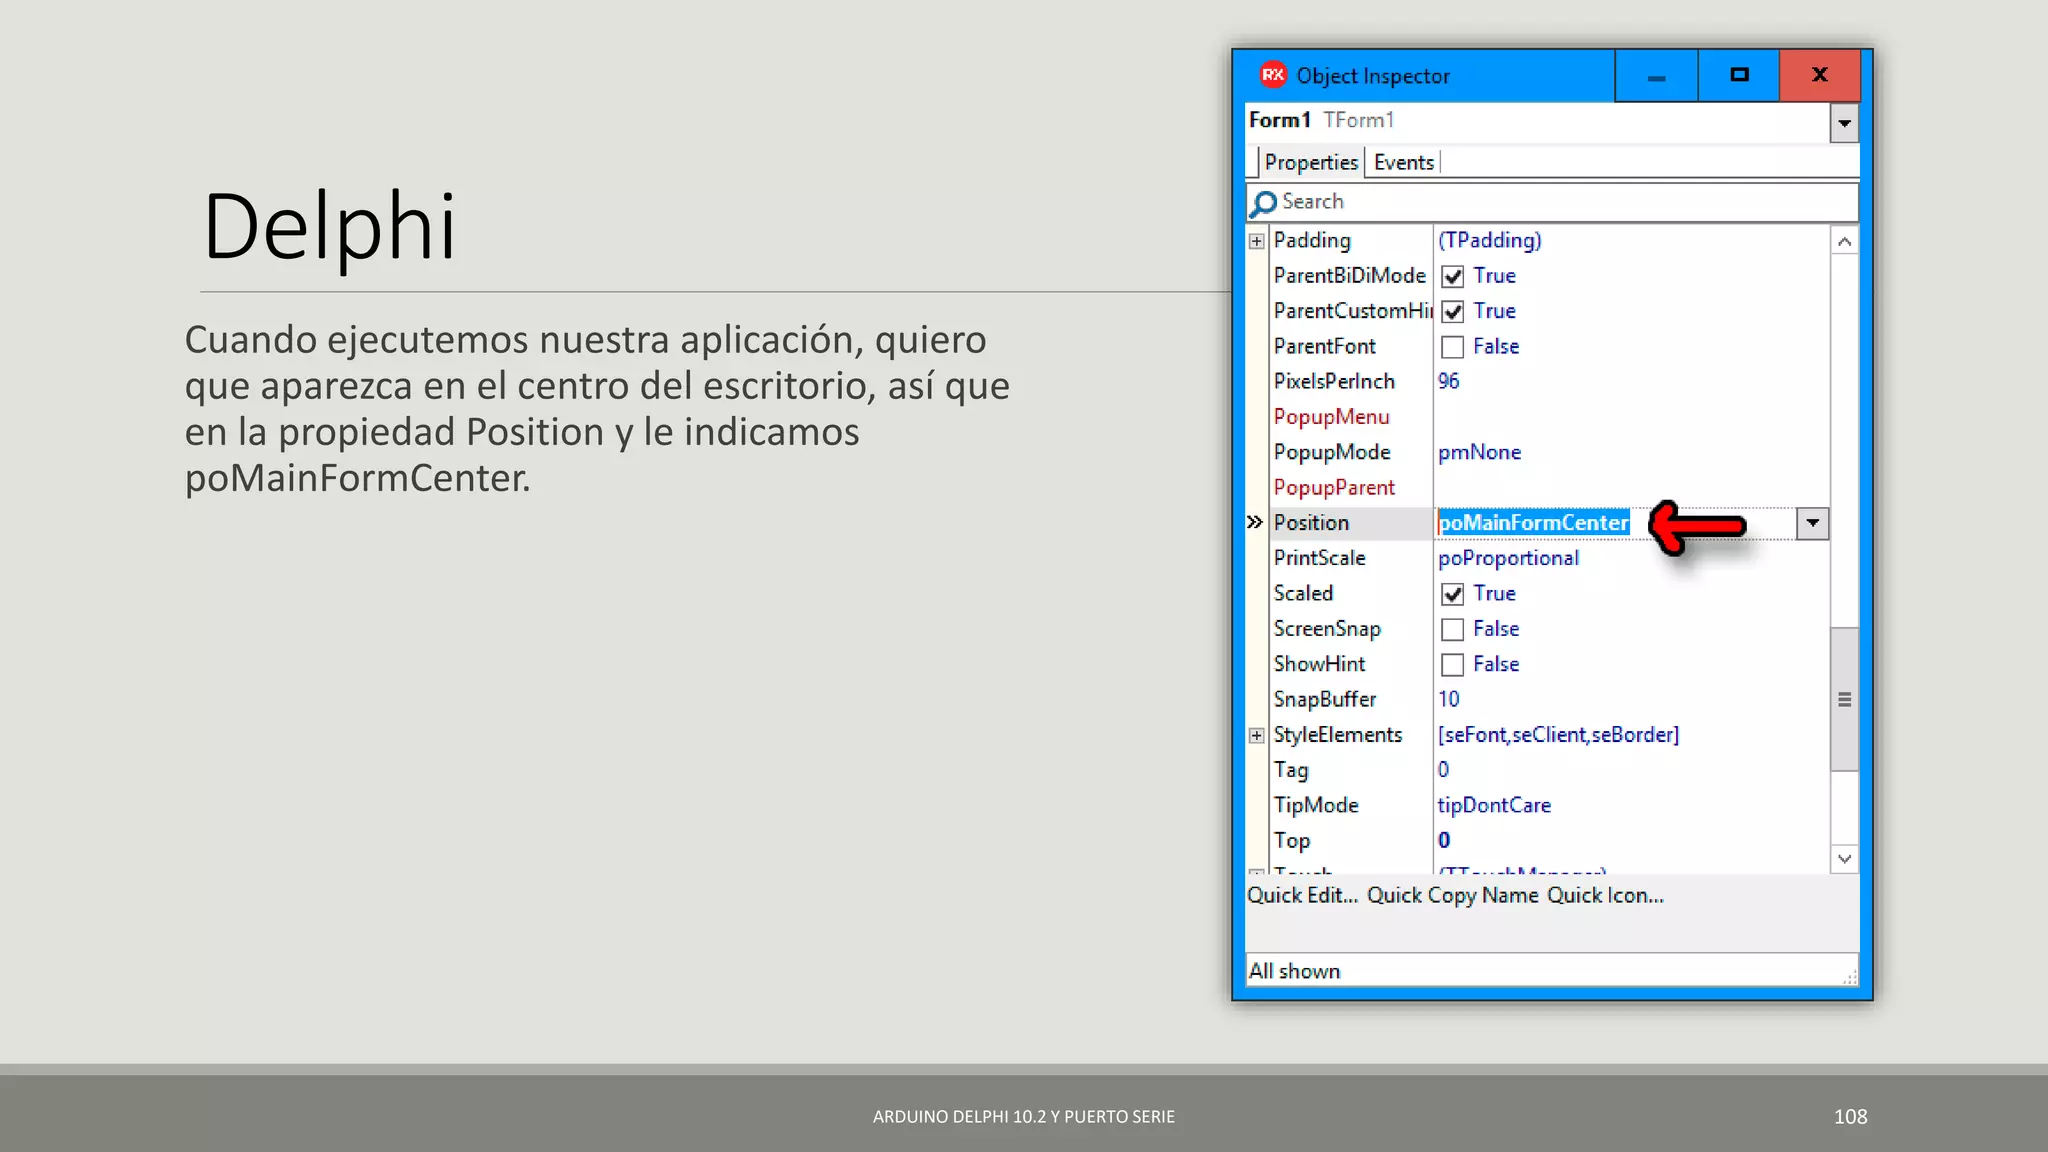Click the (TPadding) value
The height and width of the screenshot is (1152, 2048).
pyautogui.click(x=1490, y=241)
